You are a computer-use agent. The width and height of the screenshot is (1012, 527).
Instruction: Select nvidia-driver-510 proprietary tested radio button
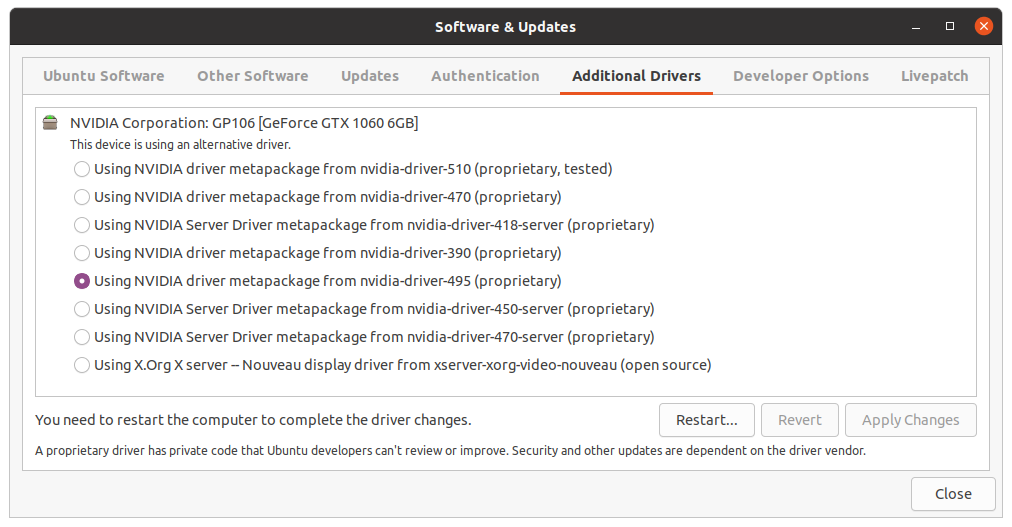tap(81, 169)
